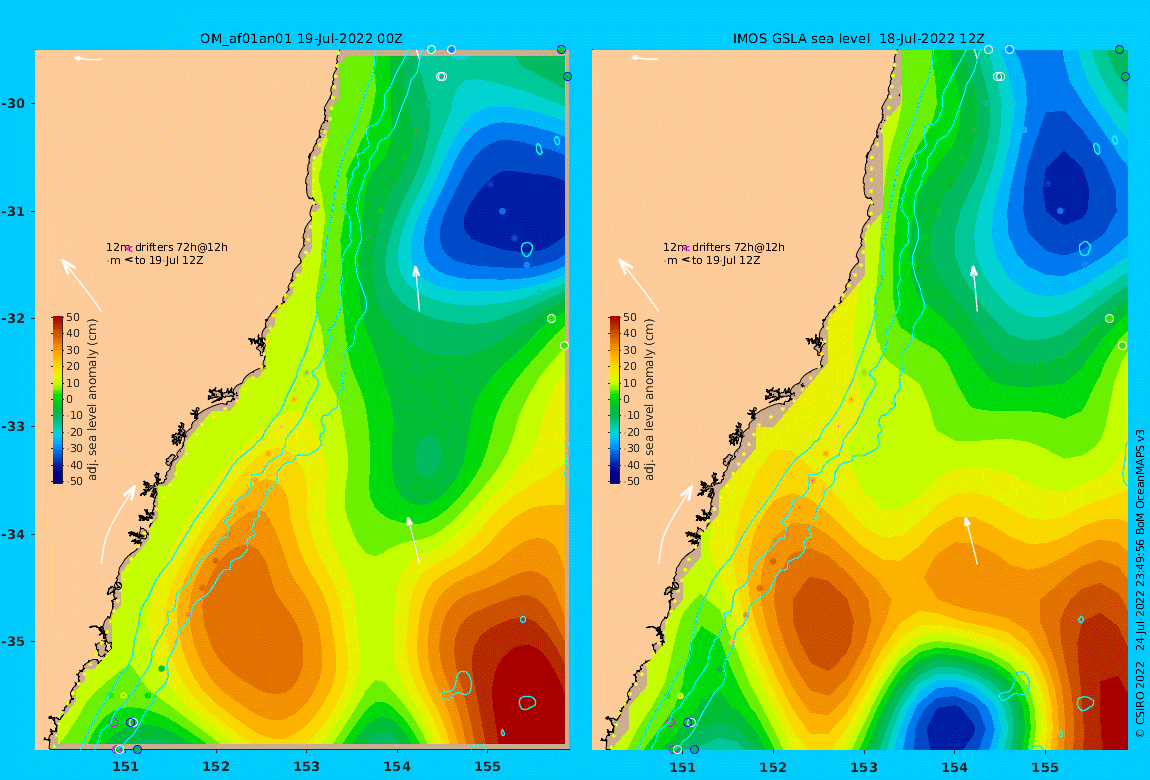Select the -35 latitude axis label
The width and height of the screenshot is (1150, 780).
click(12, 641)
